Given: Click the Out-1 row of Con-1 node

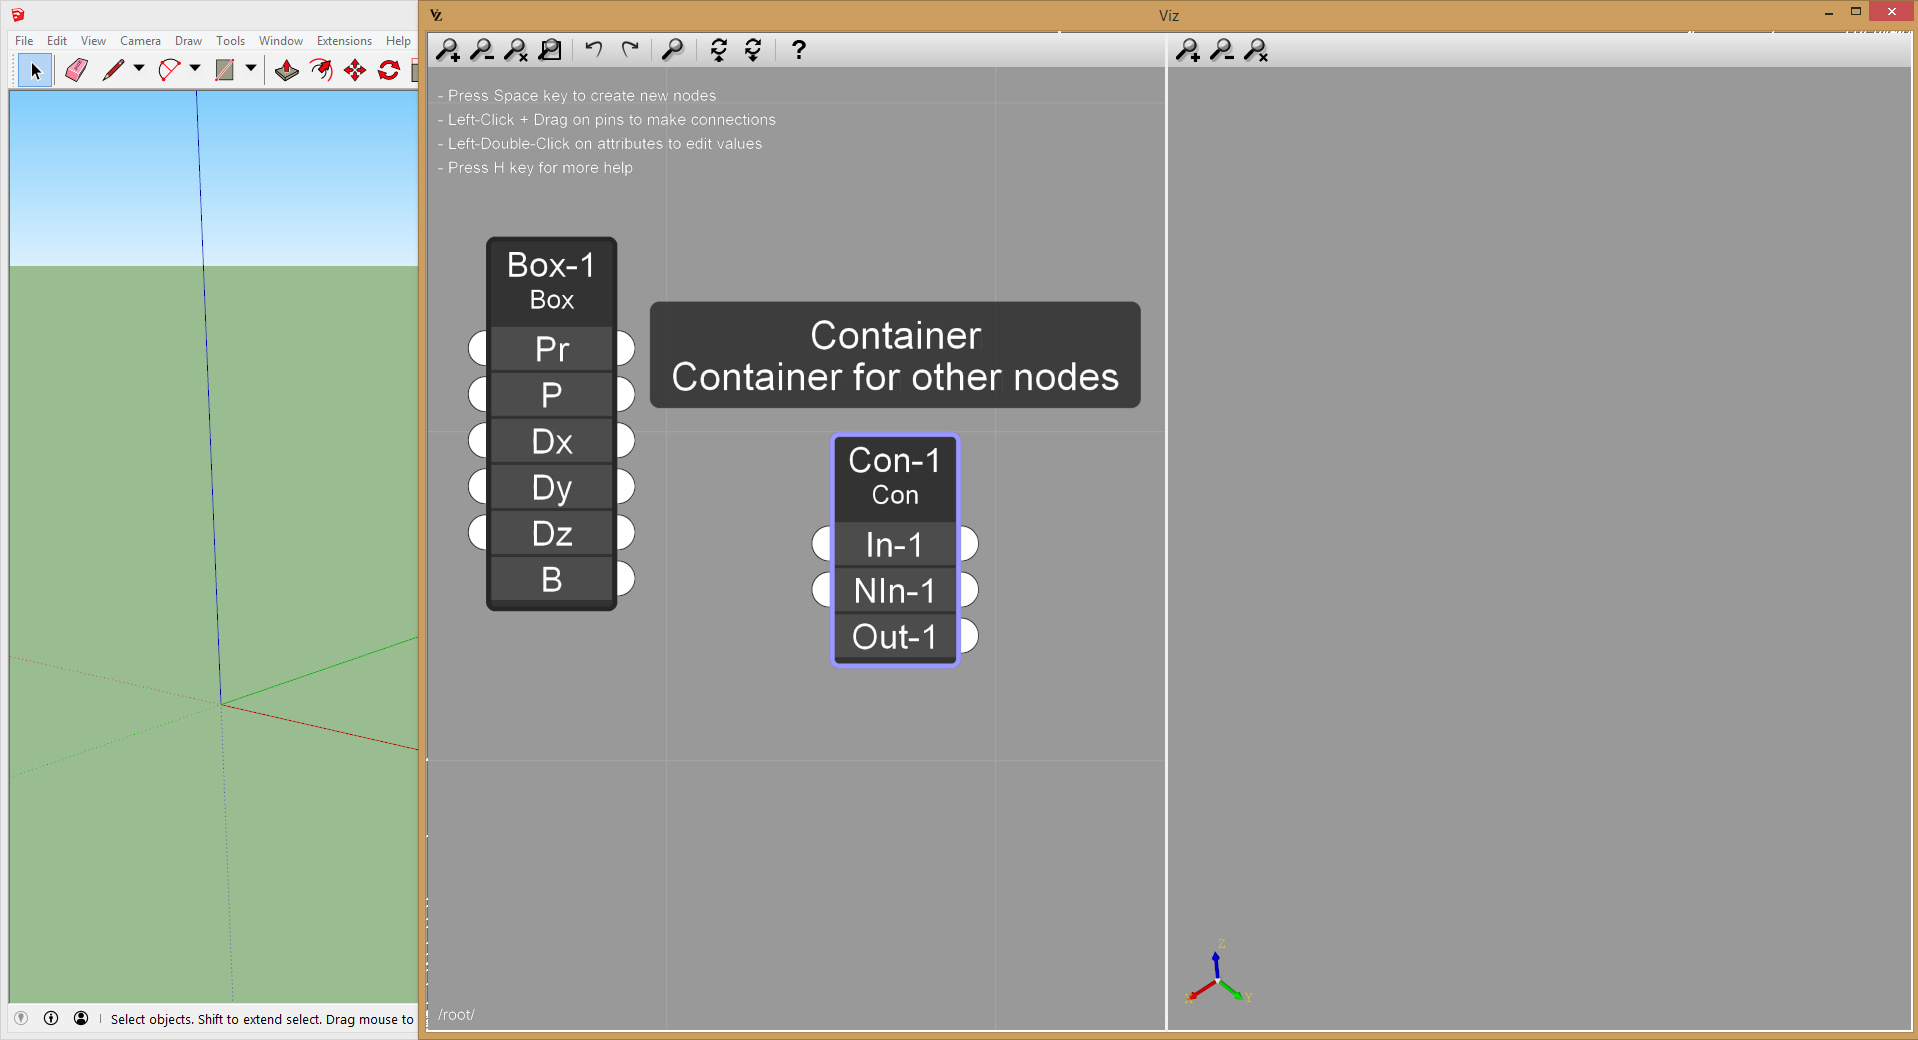Looking at the screenshot, I should (x=894, y=637).
